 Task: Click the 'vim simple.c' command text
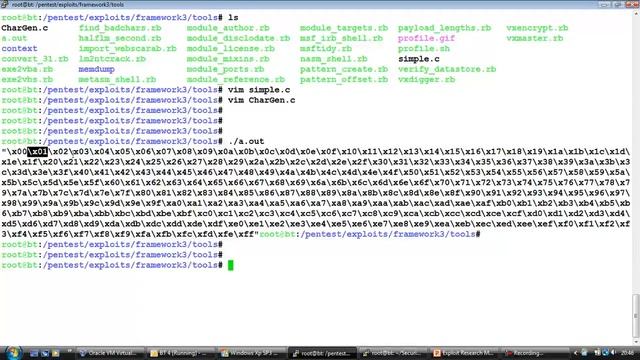tap(259, 90)
